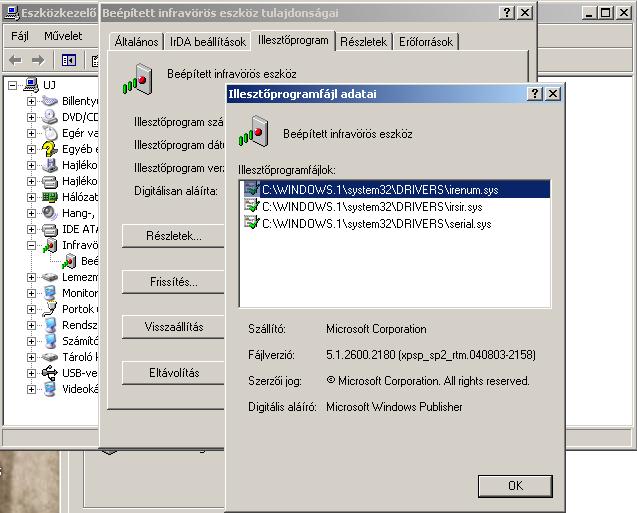This screenshot has width=637, height=513.
Task: Click the DVD/CD drive category icon
Action: (x=50, y=117)
